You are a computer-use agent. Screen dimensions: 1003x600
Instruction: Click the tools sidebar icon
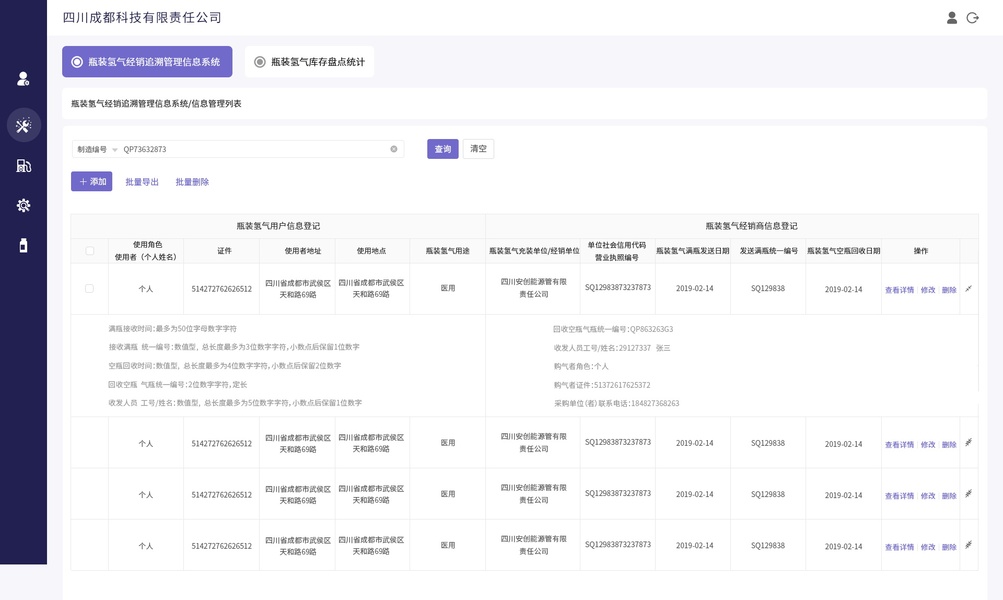[23, 125]
